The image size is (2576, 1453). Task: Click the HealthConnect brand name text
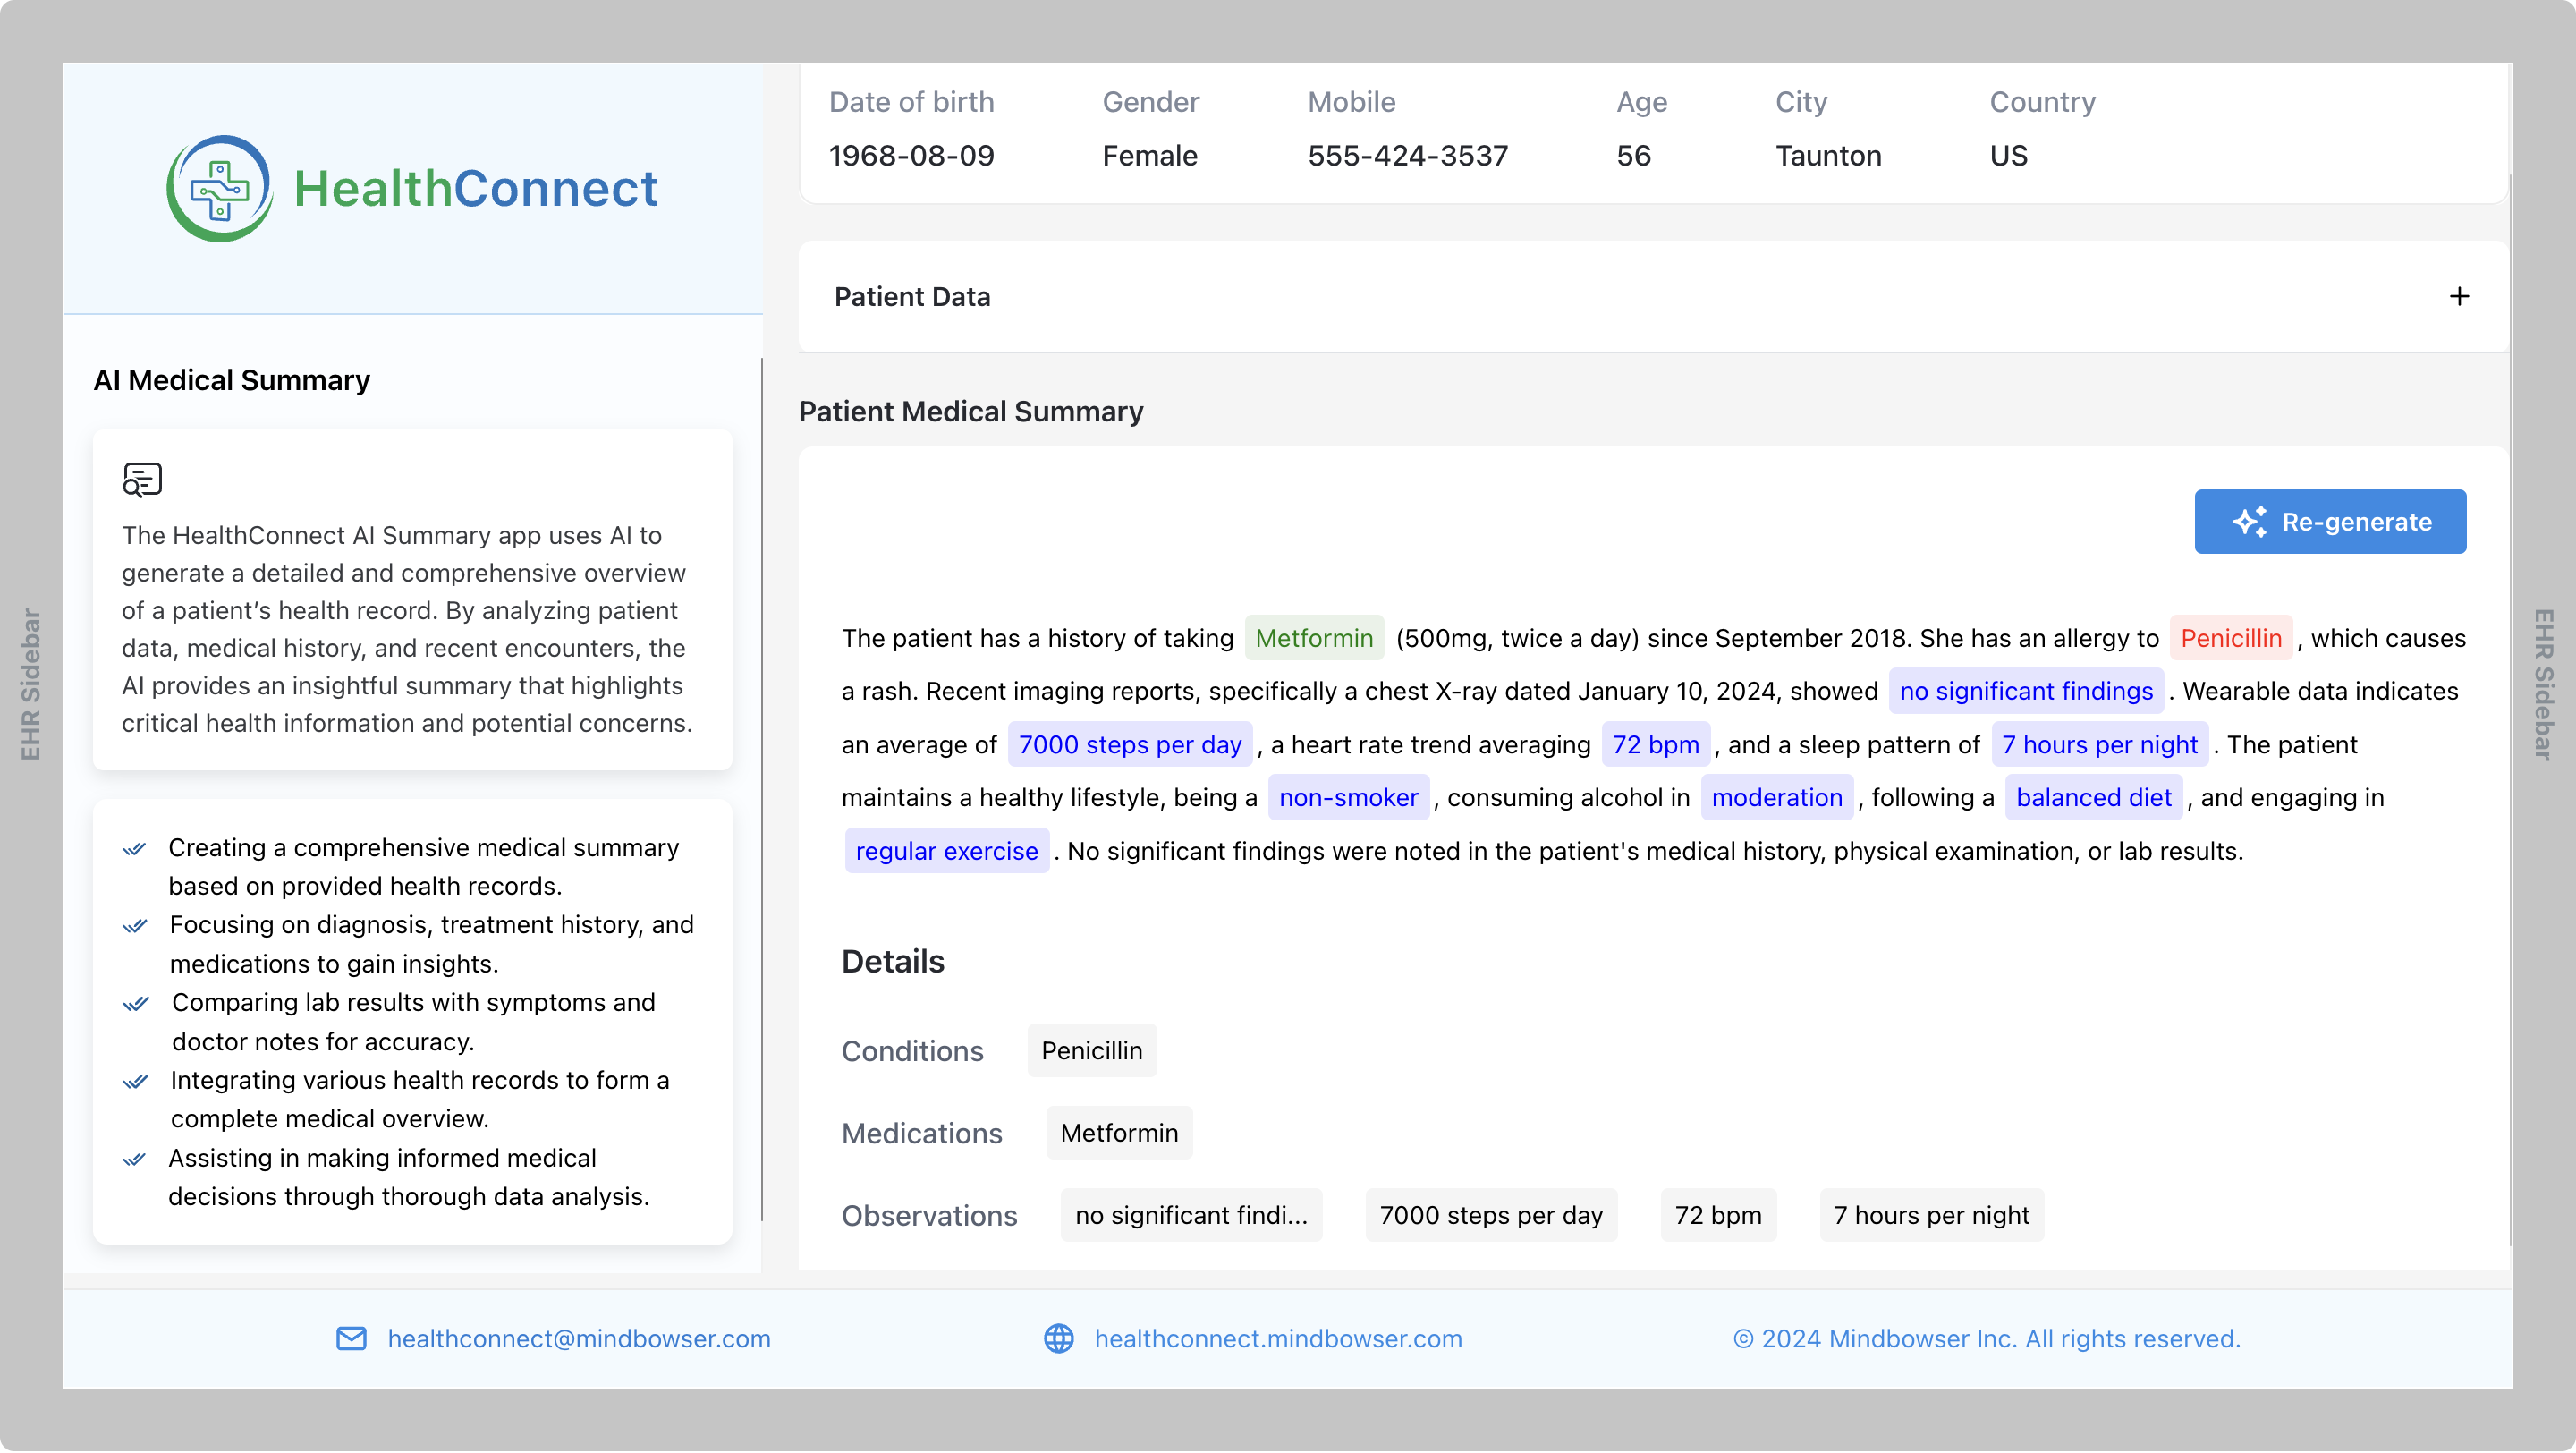click(476, 188)
